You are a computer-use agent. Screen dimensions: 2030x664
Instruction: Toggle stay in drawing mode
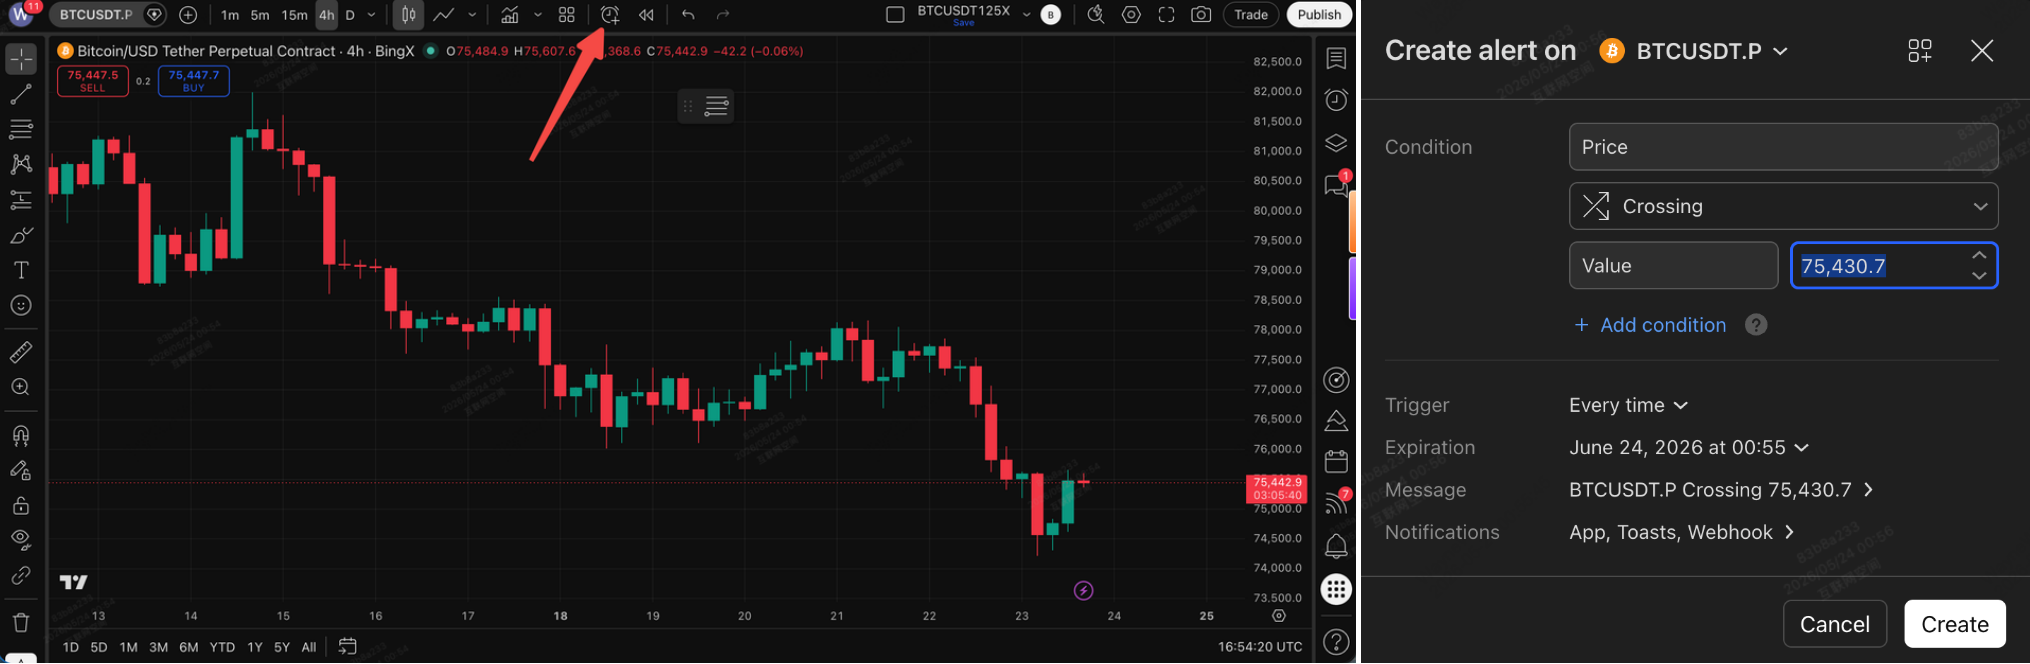[21, 470]
